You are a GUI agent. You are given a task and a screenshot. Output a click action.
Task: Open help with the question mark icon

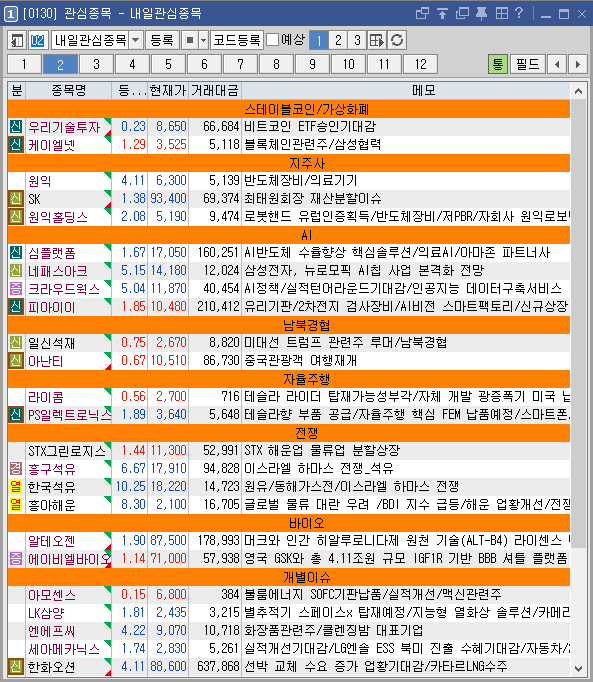pyautogui.click(x=519, y=13)
